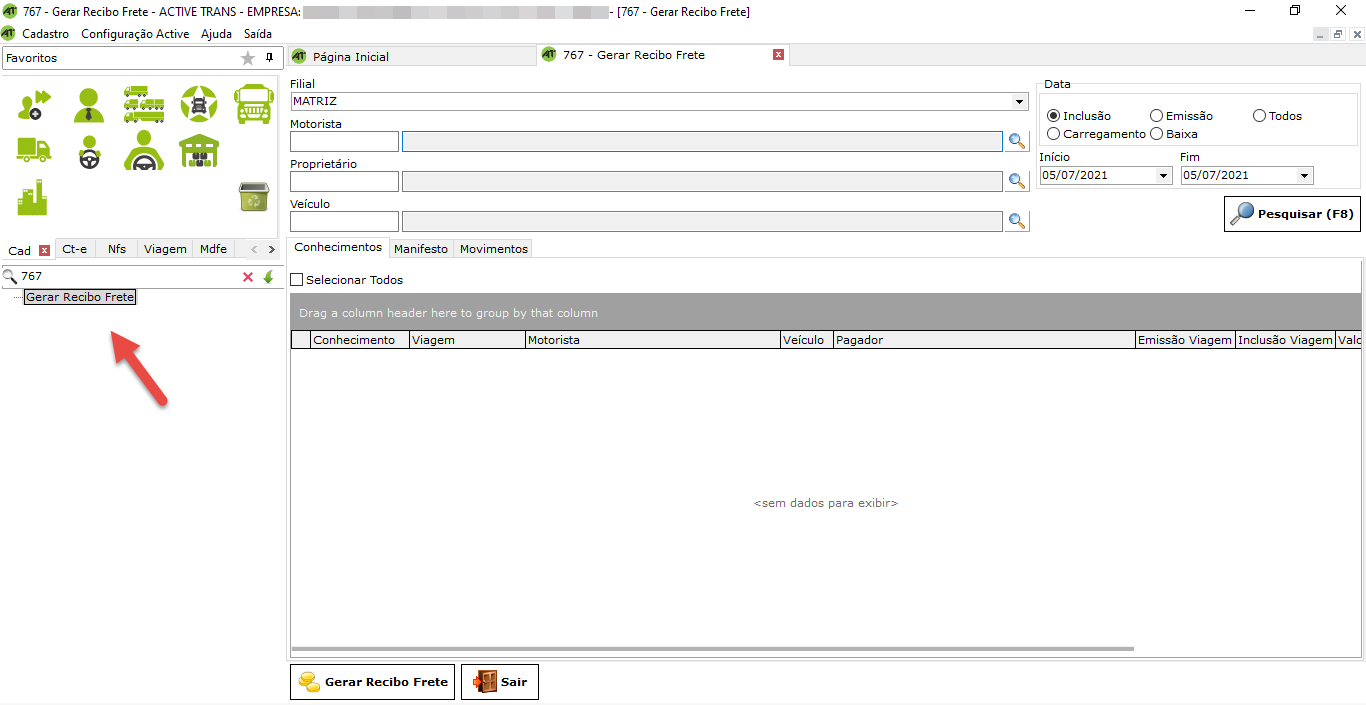Open the factory building favorite icon
This screenshot has width=1366, height=705.
32,197
